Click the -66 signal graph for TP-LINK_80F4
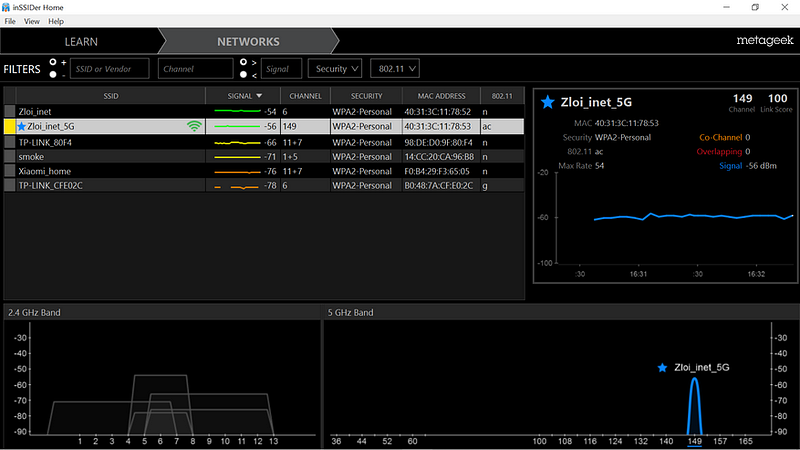This screenshot has width=800, height=450. click(237, 143)
